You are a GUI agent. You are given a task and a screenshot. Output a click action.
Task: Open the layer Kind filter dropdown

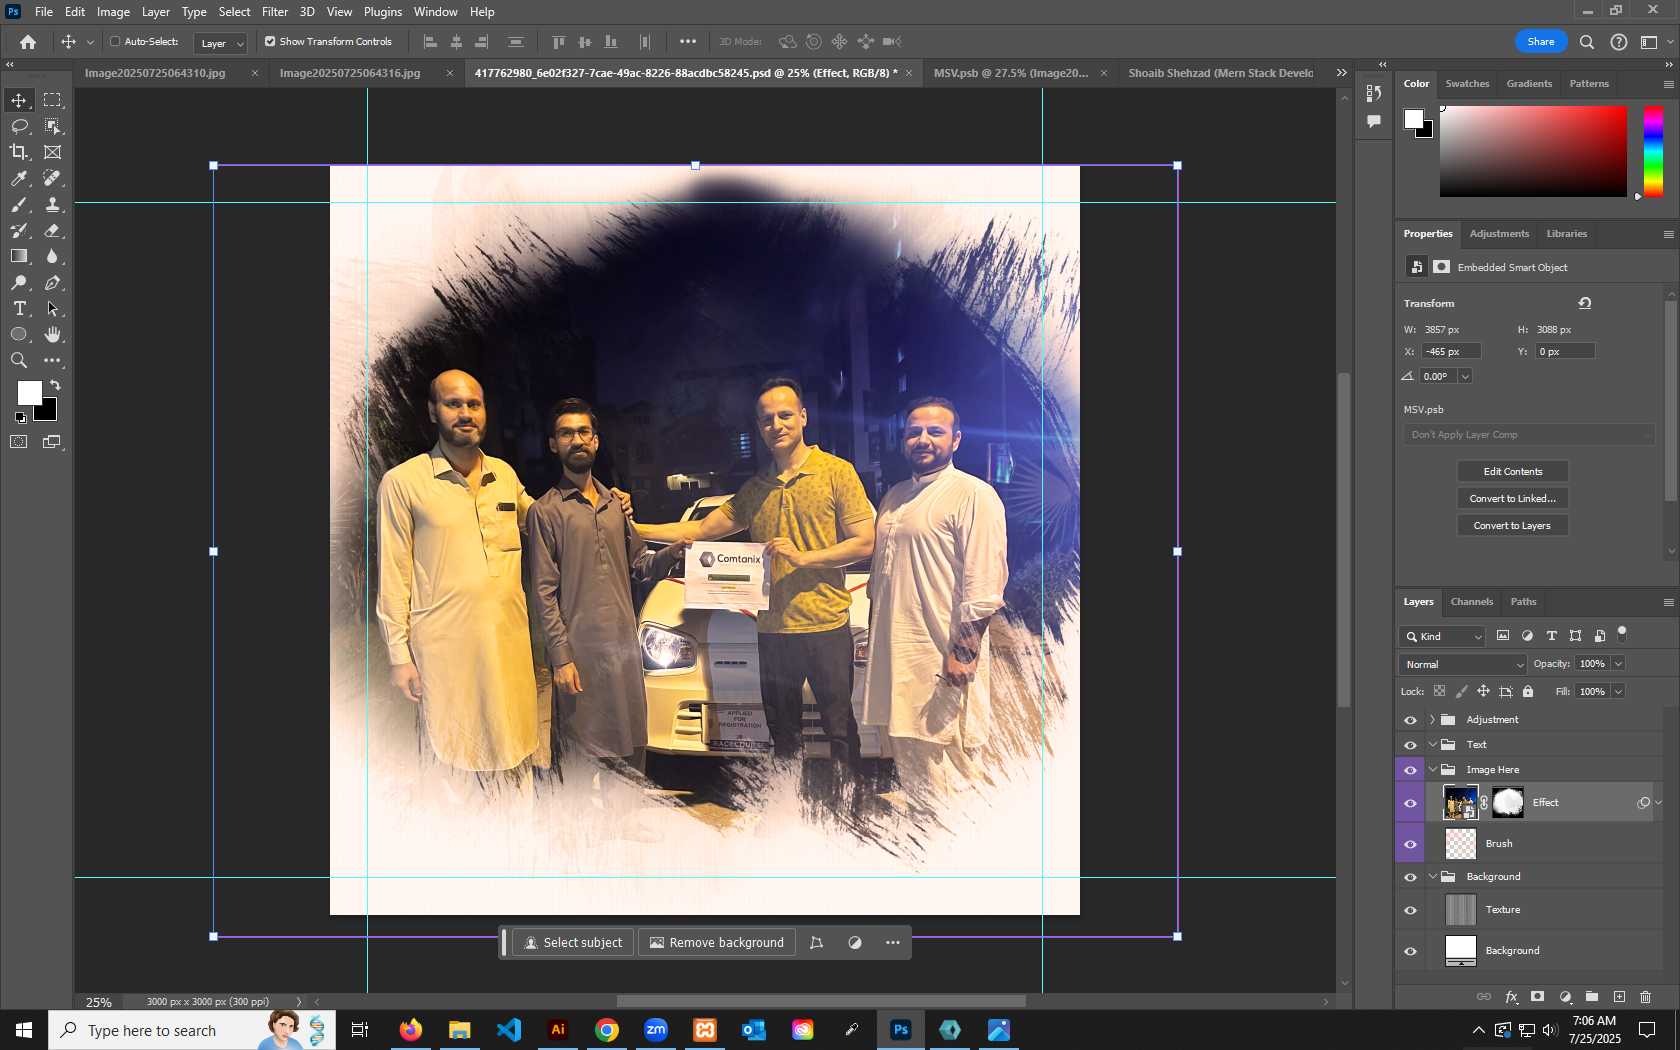[1443, 636]
